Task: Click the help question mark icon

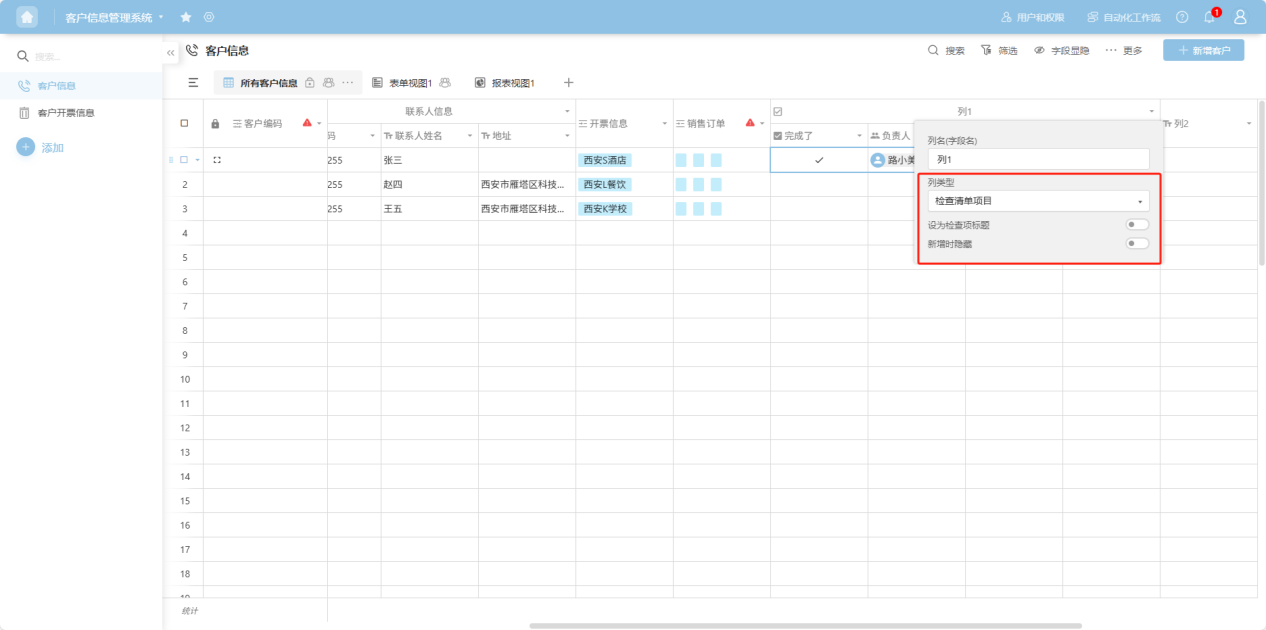Action: pos(1182,17)
